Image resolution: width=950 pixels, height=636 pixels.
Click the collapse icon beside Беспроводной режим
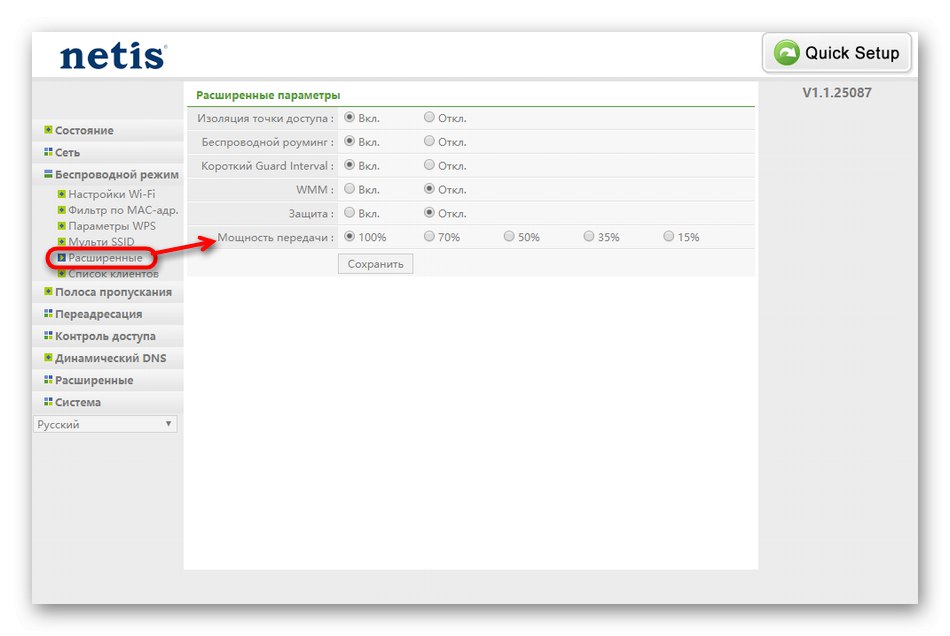coord(48,174)
